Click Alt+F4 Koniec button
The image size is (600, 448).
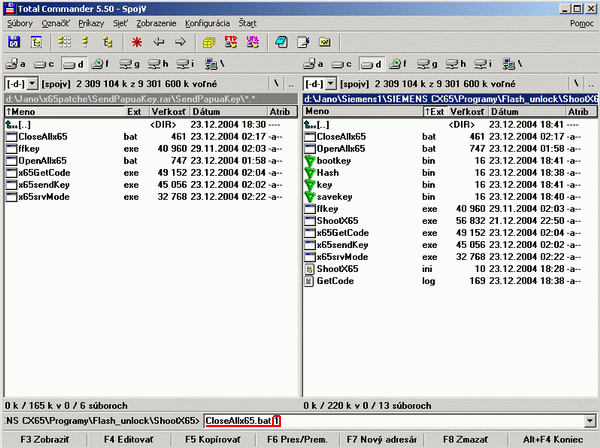[553, 440]
